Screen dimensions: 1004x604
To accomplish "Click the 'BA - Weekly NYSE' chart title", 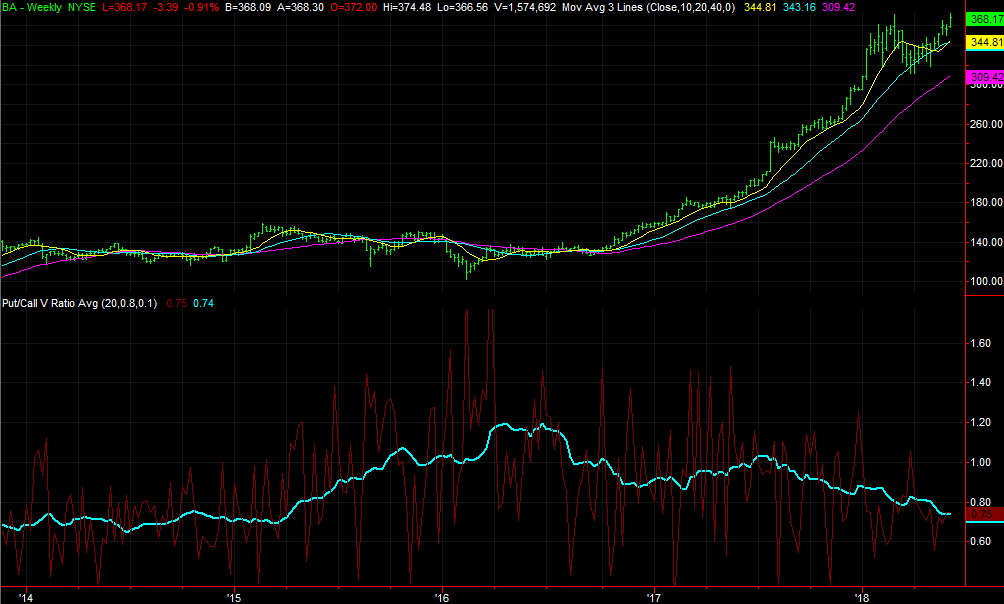I will pyautogui.click(x=49, y=8).
